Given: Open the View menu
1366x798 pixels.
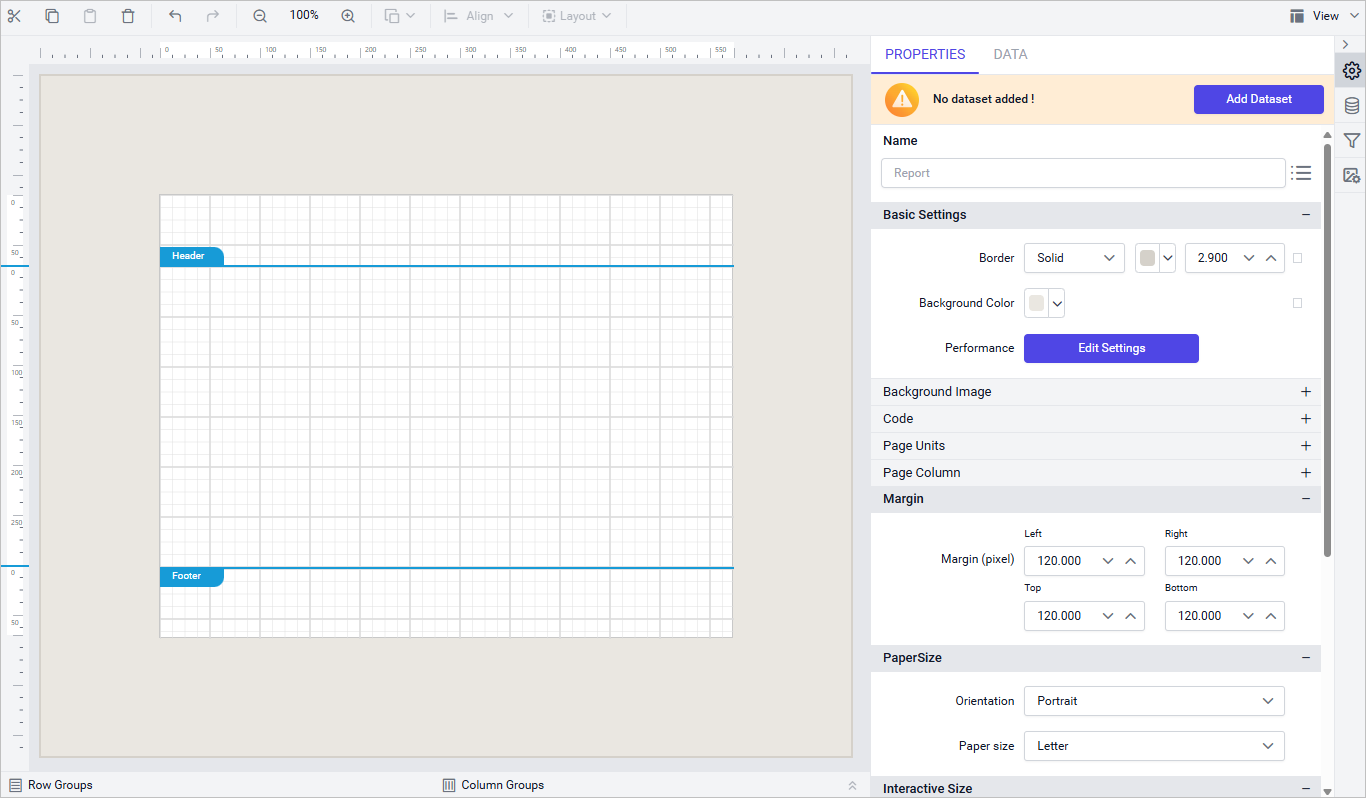Looking at the screenshot, I should 1314,16.
